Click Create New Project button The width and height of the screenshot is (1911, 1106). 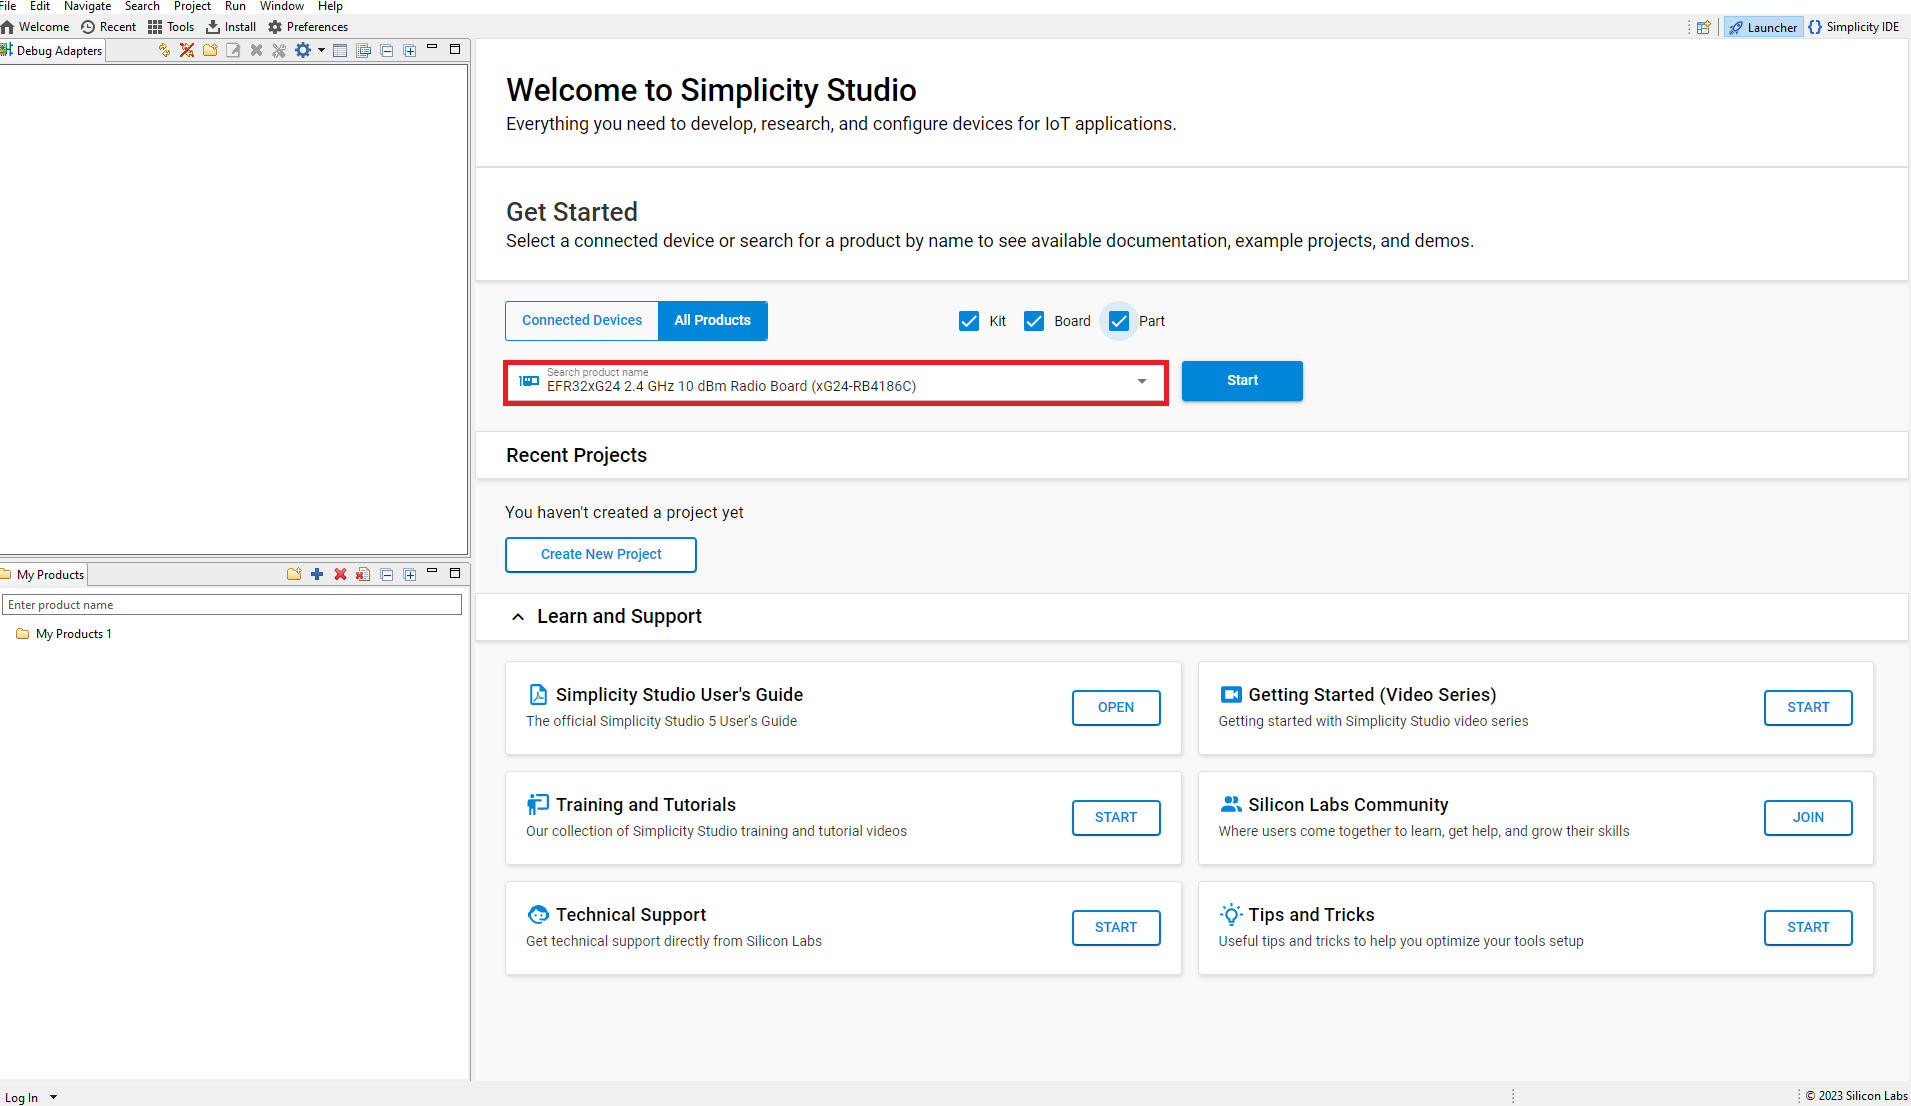[601, 555]
